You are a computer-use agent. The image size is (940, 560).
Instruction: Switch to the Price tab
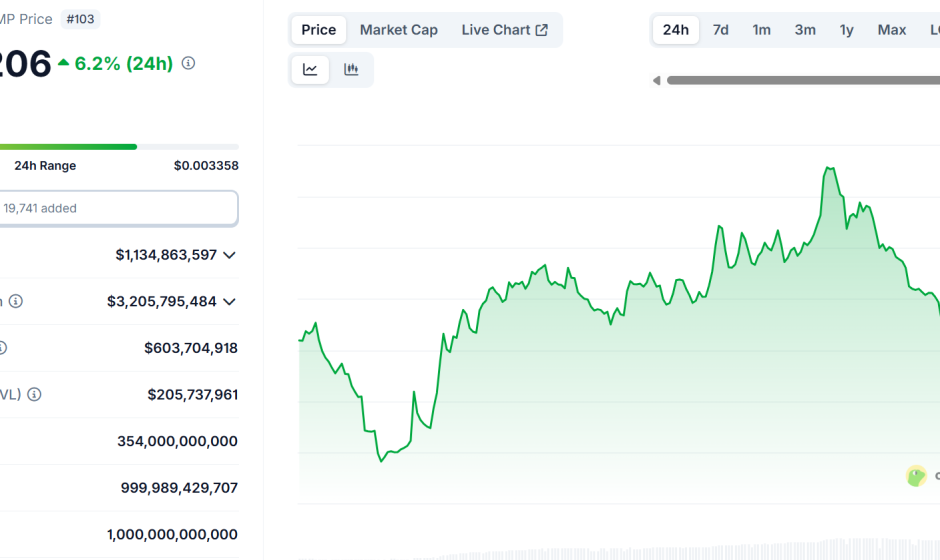[x=318, y=30]
